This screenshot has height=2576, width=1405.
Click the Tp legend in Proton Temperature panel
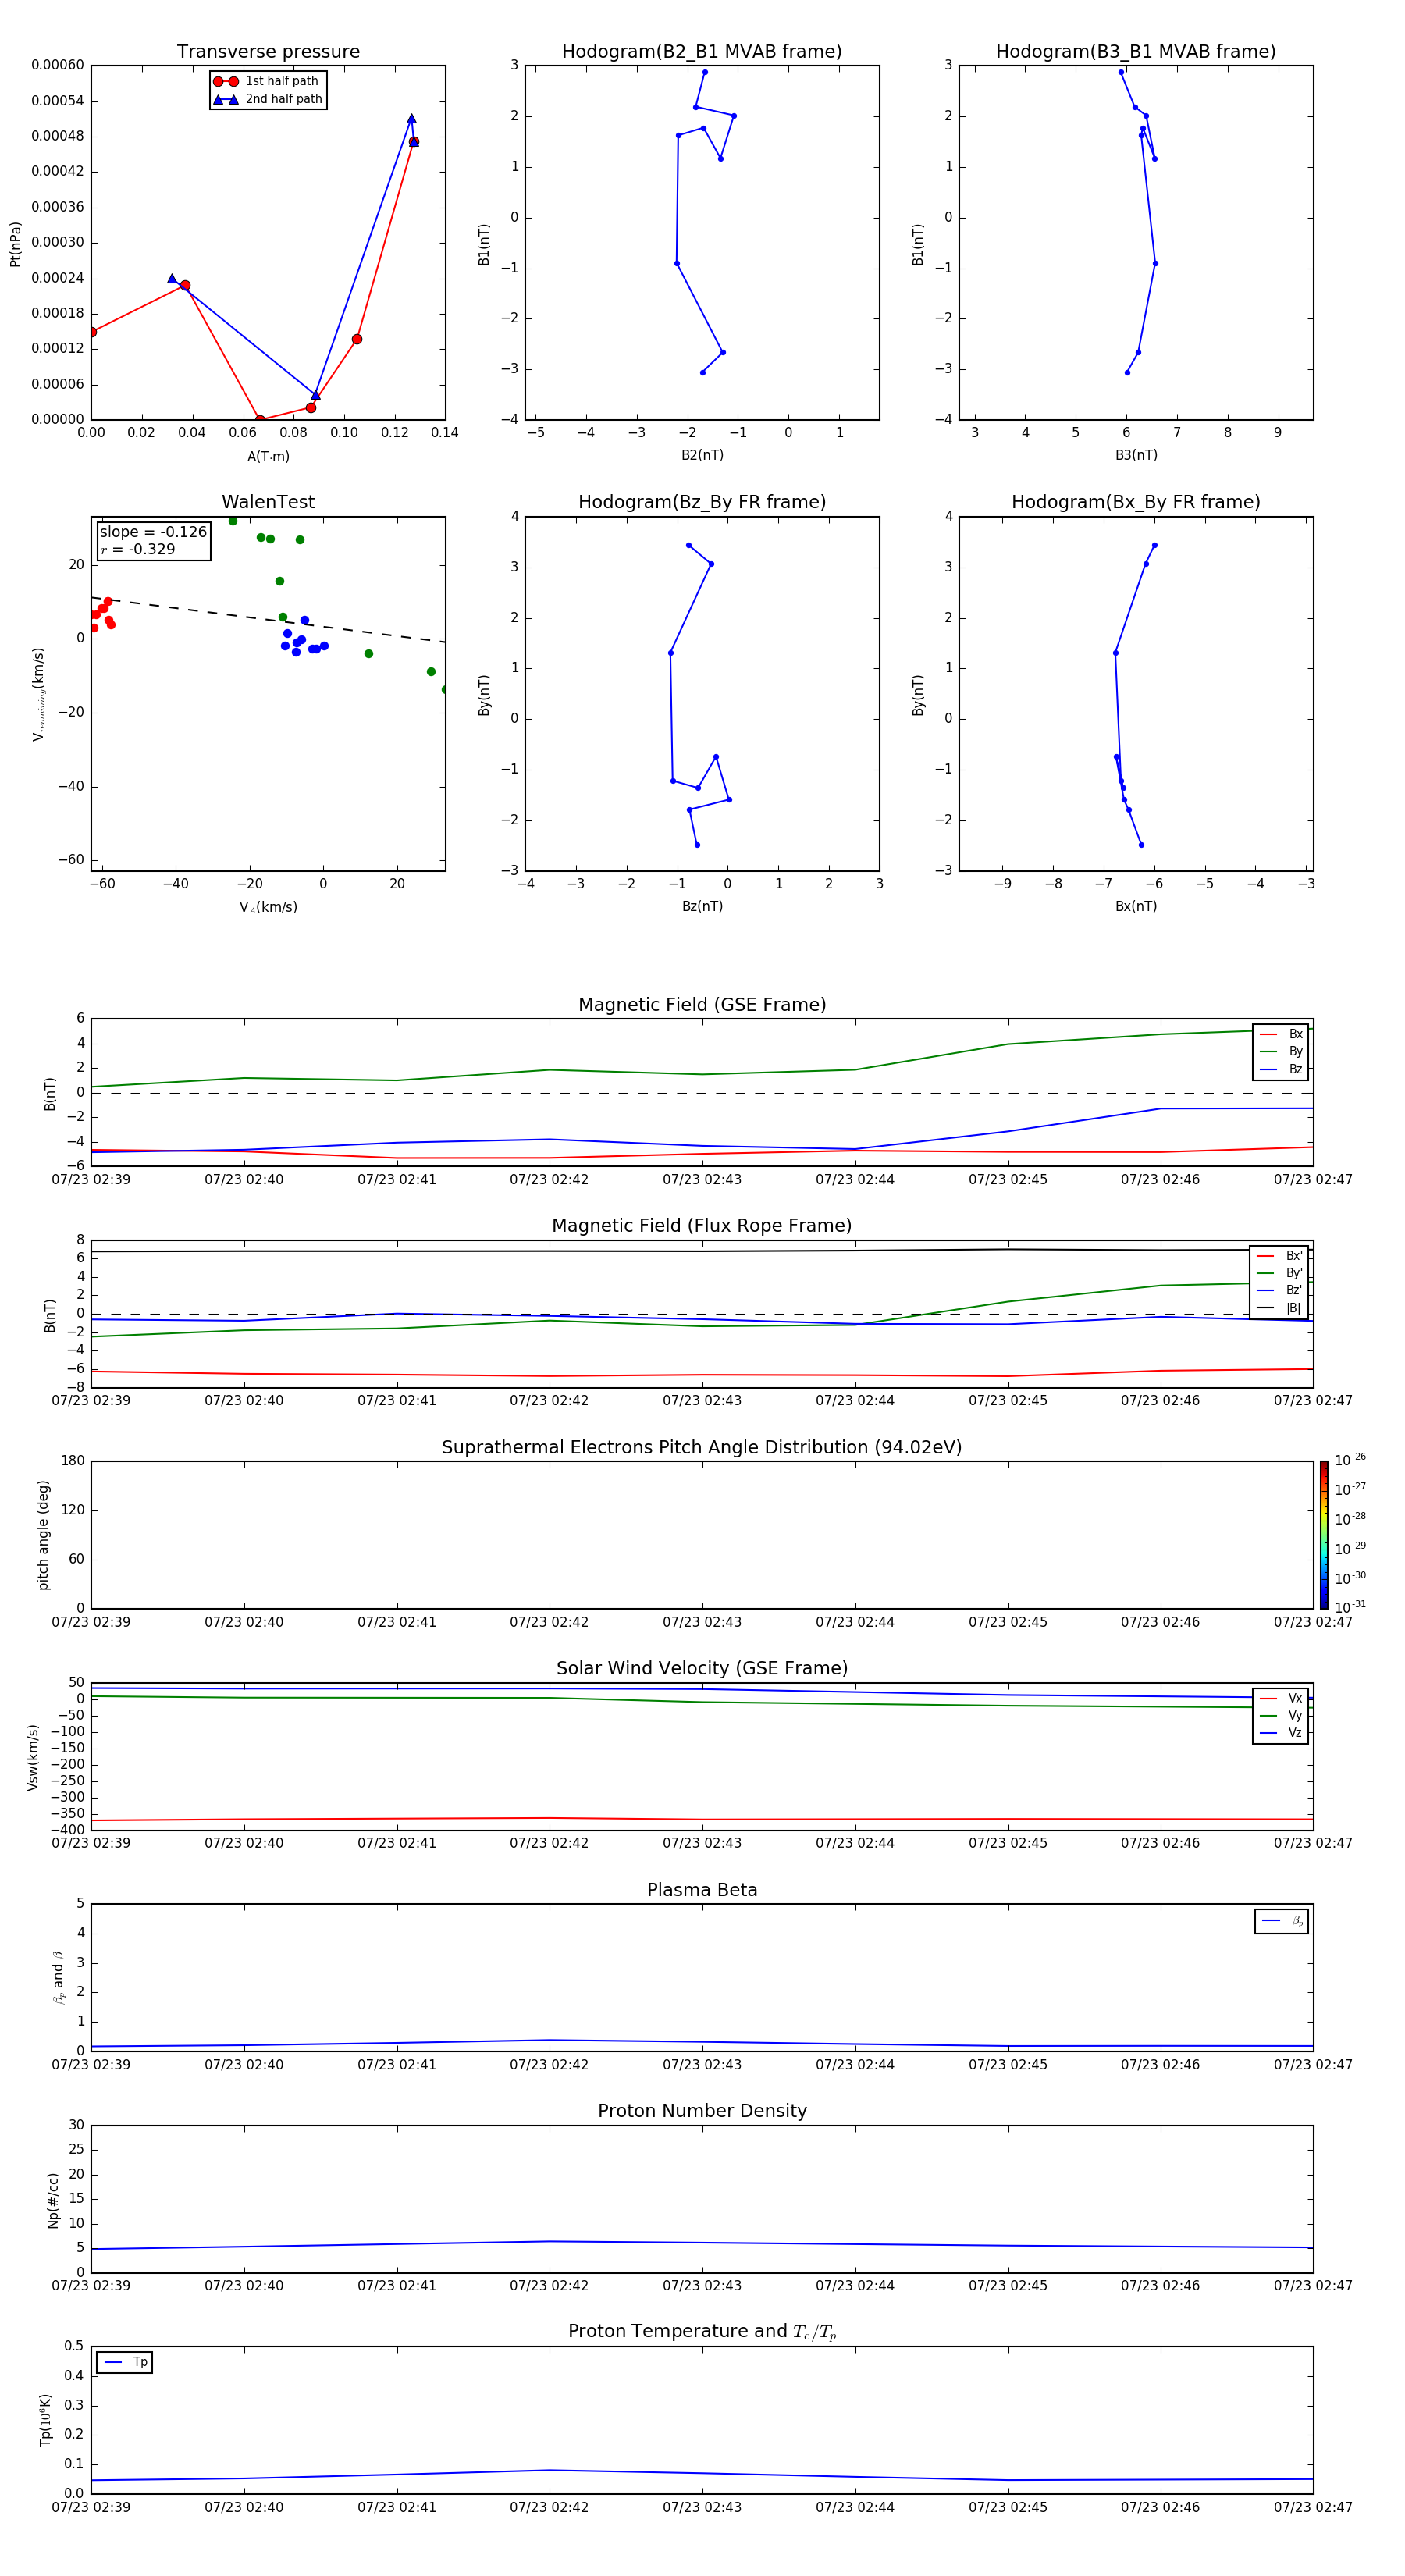click(125, 2362)
